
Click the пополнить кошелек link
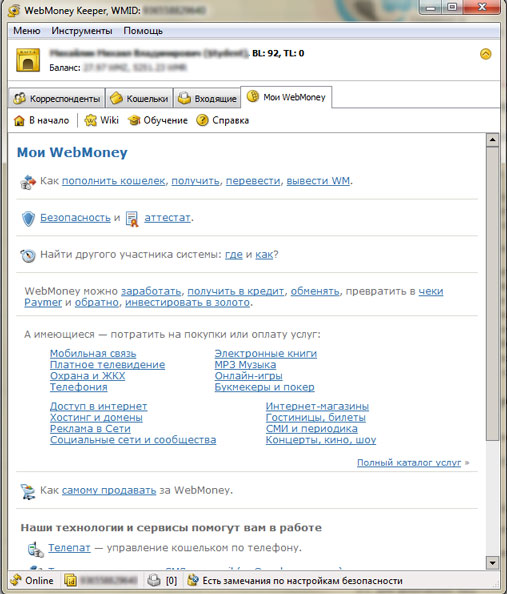(114, 181)
